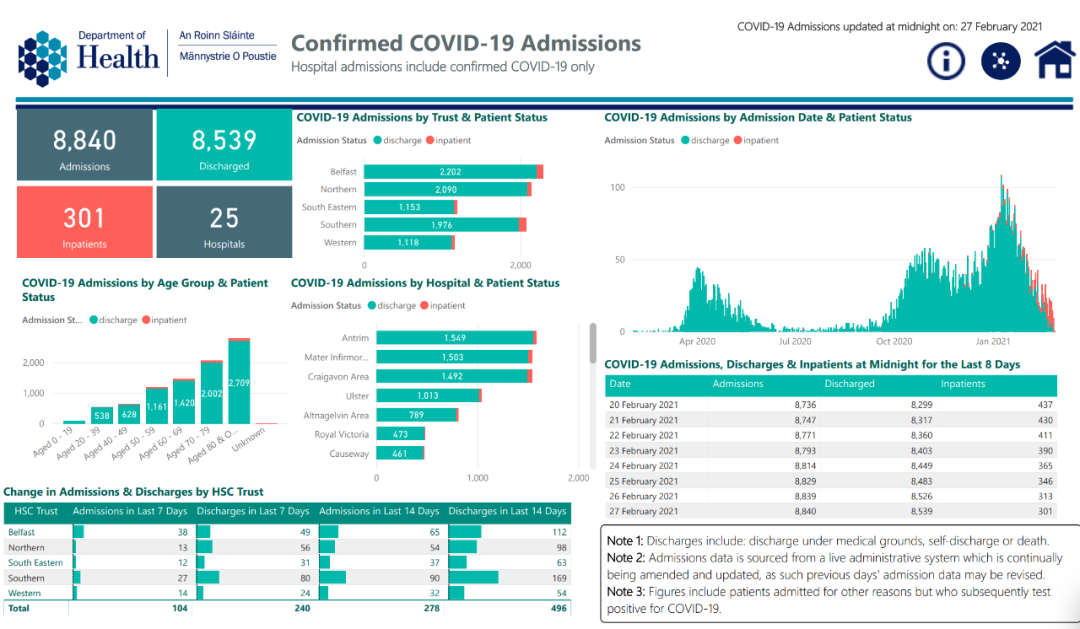
Task: Select Belfast row in HSC Trust table
Action: (287, 532)
